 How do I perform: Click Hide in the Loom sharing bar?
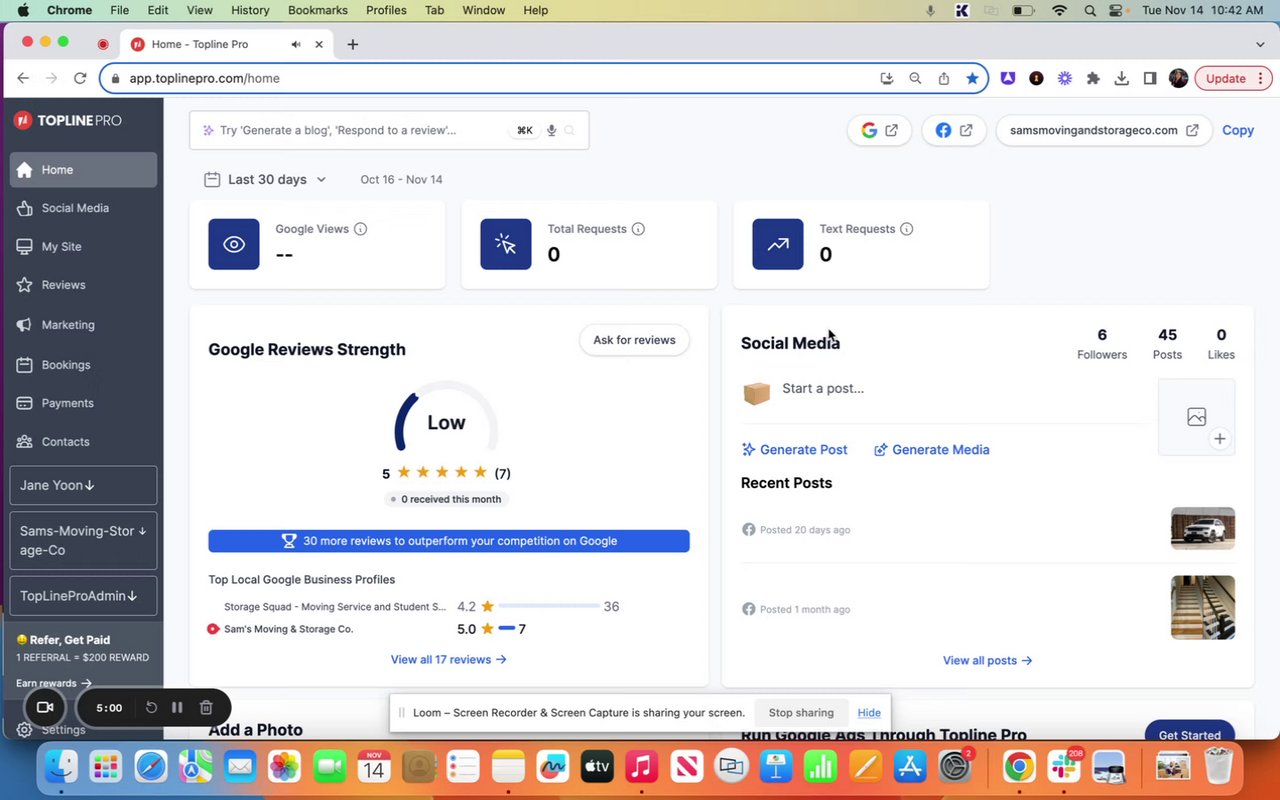tap(869, 713)
